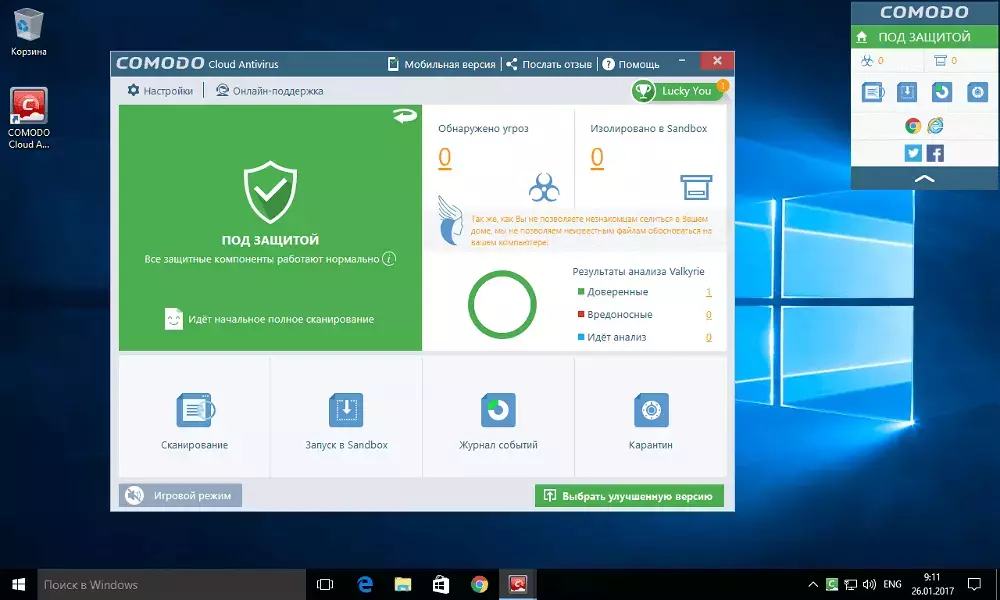1000x600 pixels.
Task: Show hidden tray icons with the taskbar chevron
Action: (x=813, y=584)
